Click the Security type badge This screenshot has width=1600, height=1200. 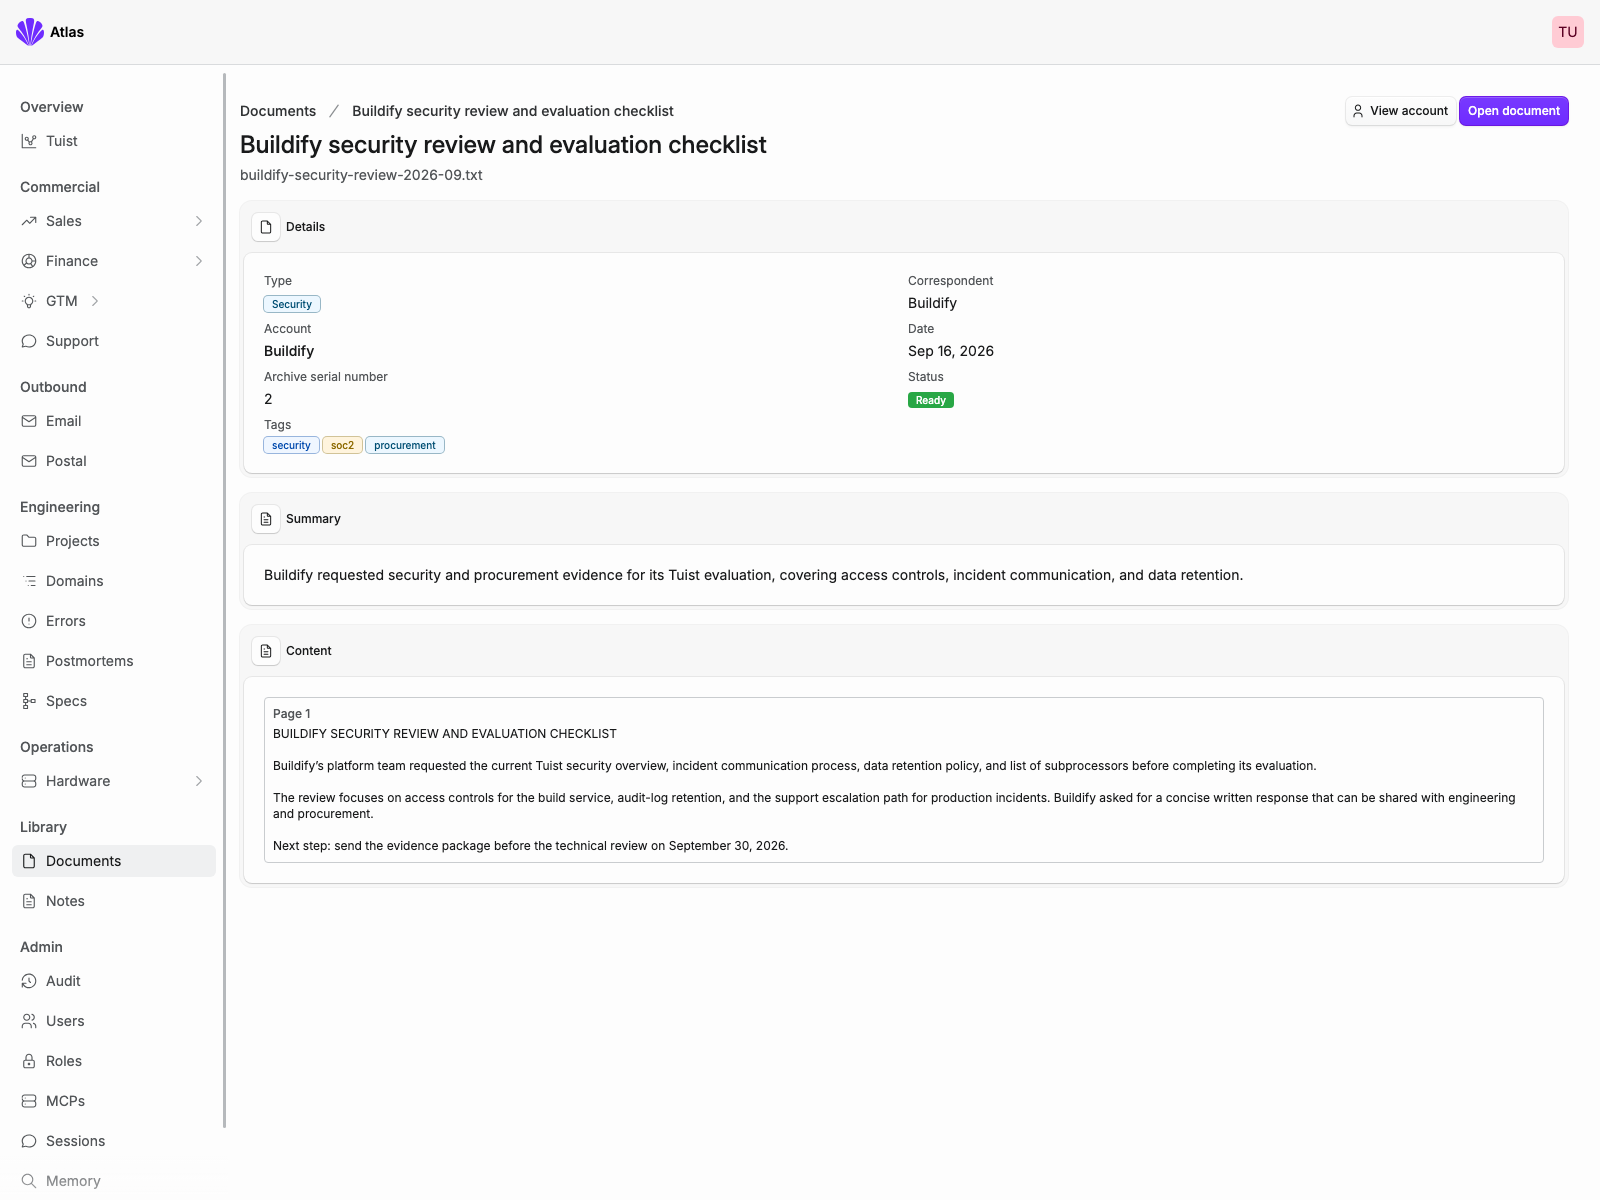coord(292,304)
